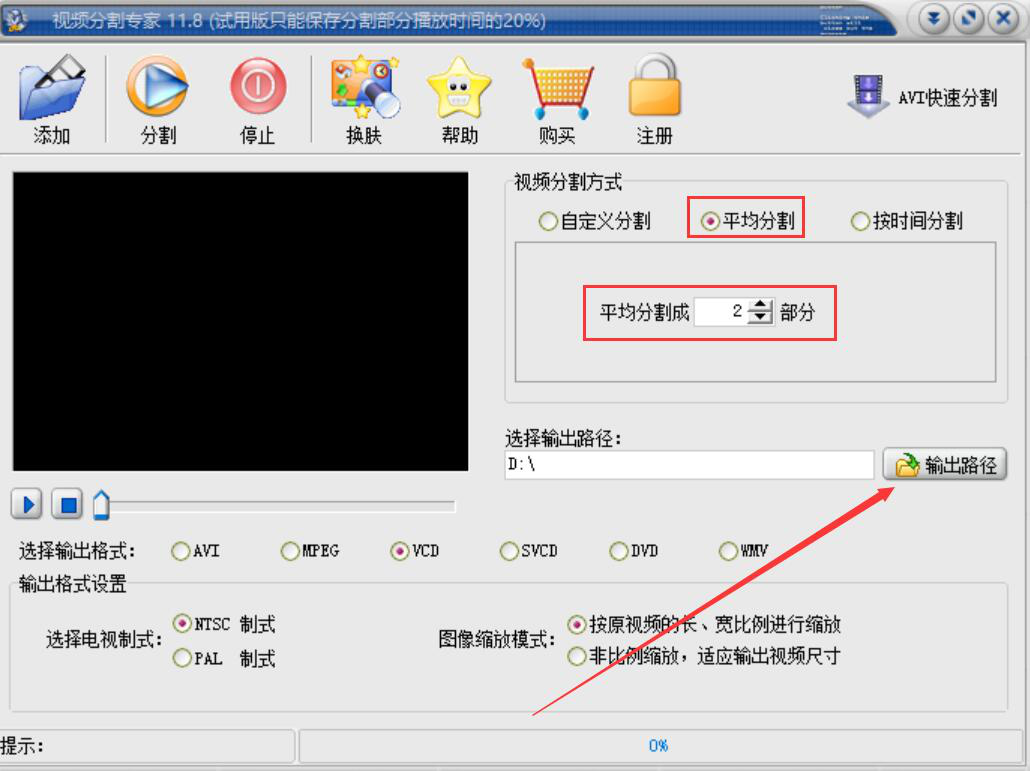Choose NTSC 制式 TV standard

tap(224, 623)
